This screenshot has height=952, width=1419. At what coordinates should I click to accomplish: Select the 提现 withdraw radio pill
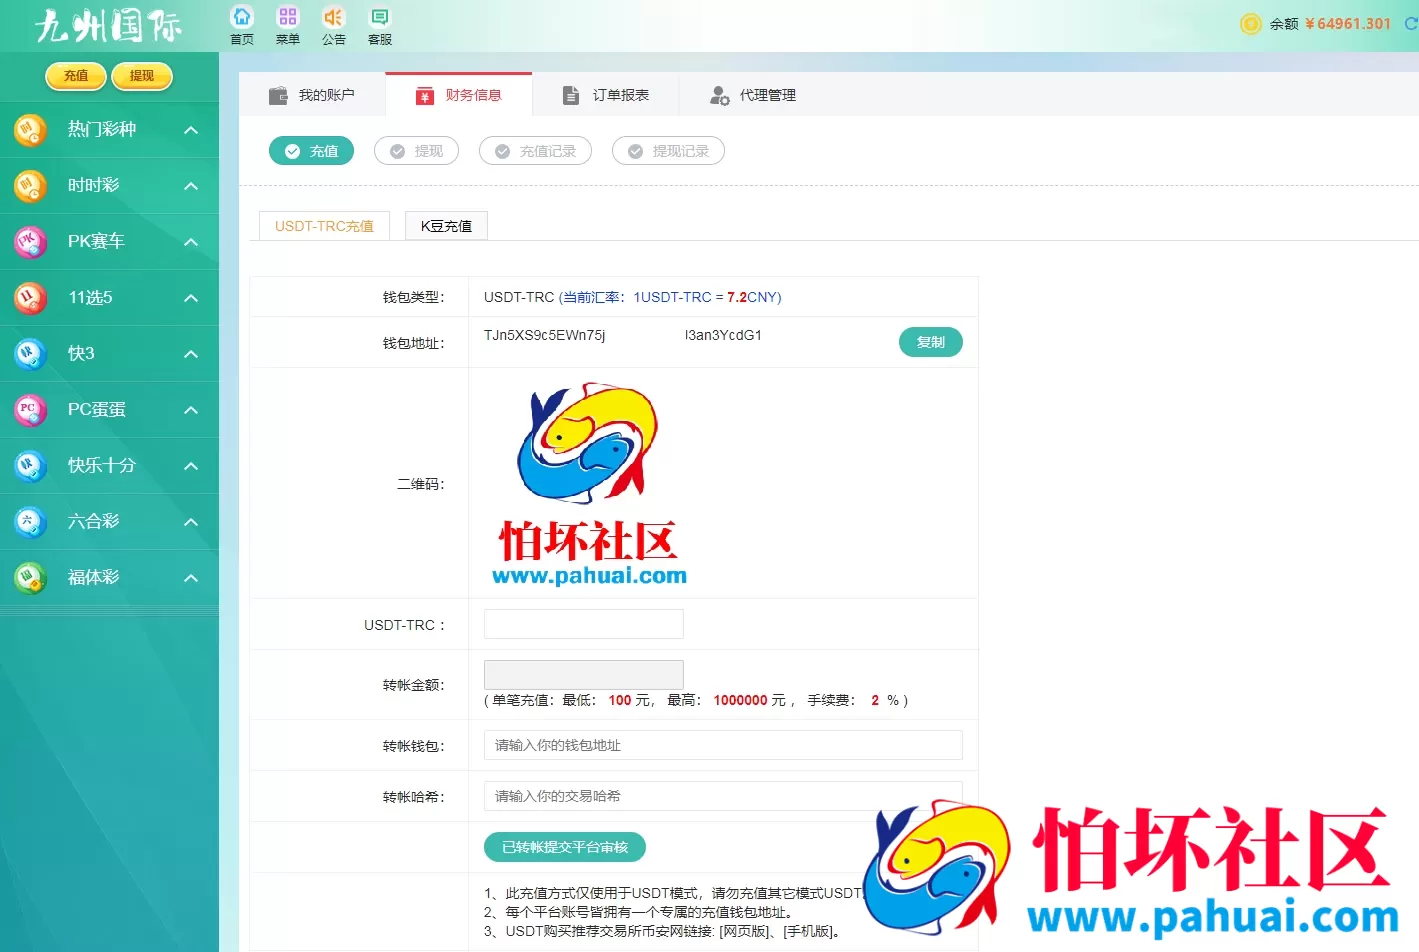pos(416,151)
